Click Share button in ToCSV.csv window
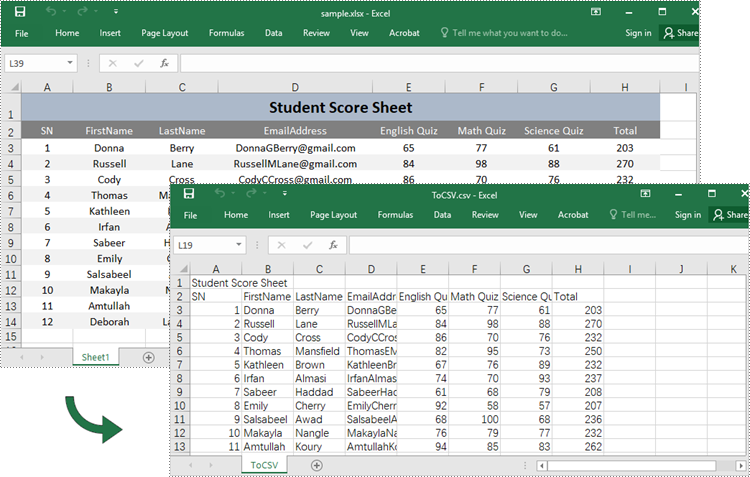This screenshot has height=477, width=750. pos(730,215)
